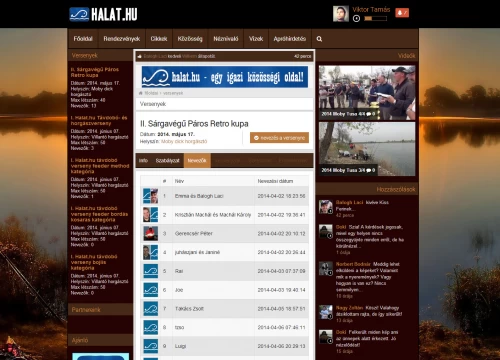
Task: Click the avatar of entrant Gerencsér Péter
Action: pyautogui.click(x=151, y=233)
